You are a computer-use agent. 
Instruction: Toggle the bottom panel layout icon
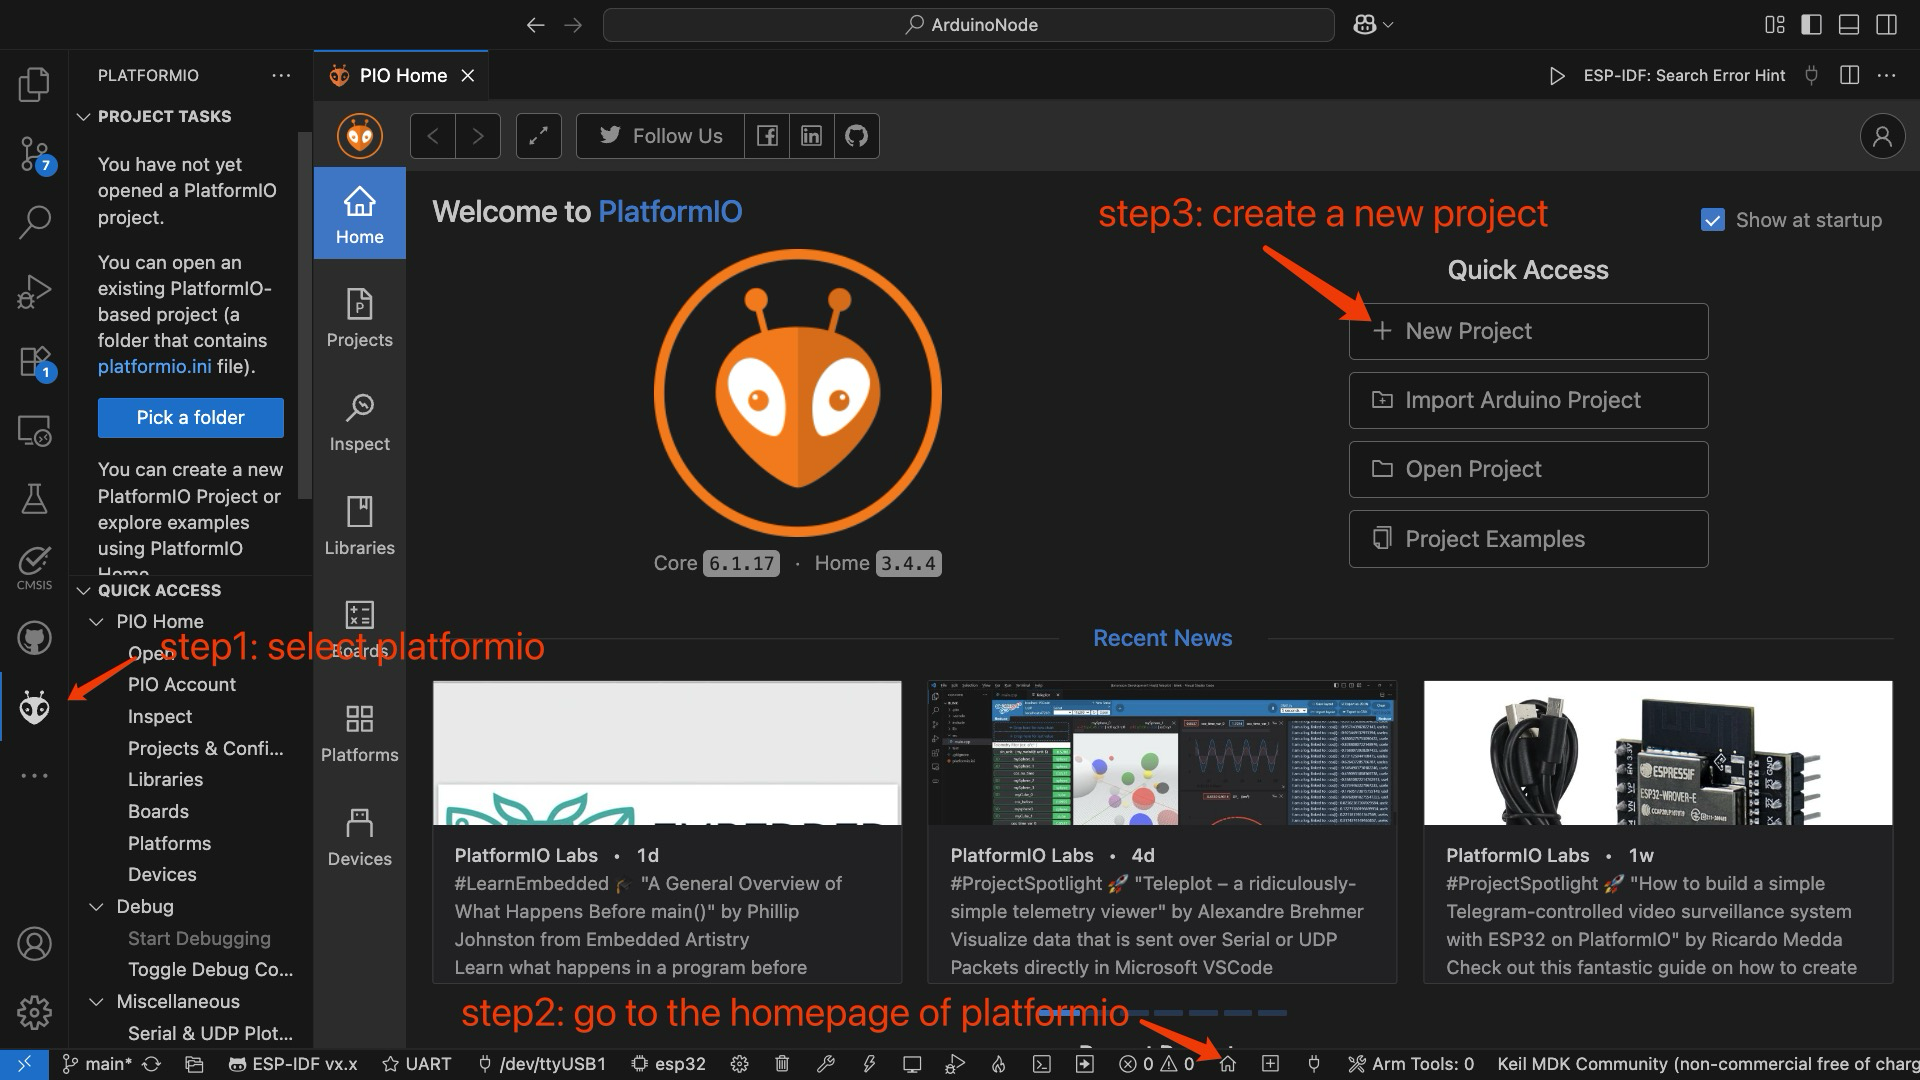tap(1849, 25)
